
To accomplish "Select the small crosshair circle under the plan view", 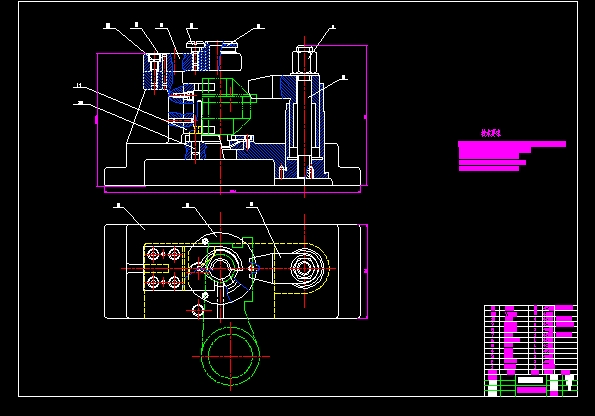I will [198, 310].
